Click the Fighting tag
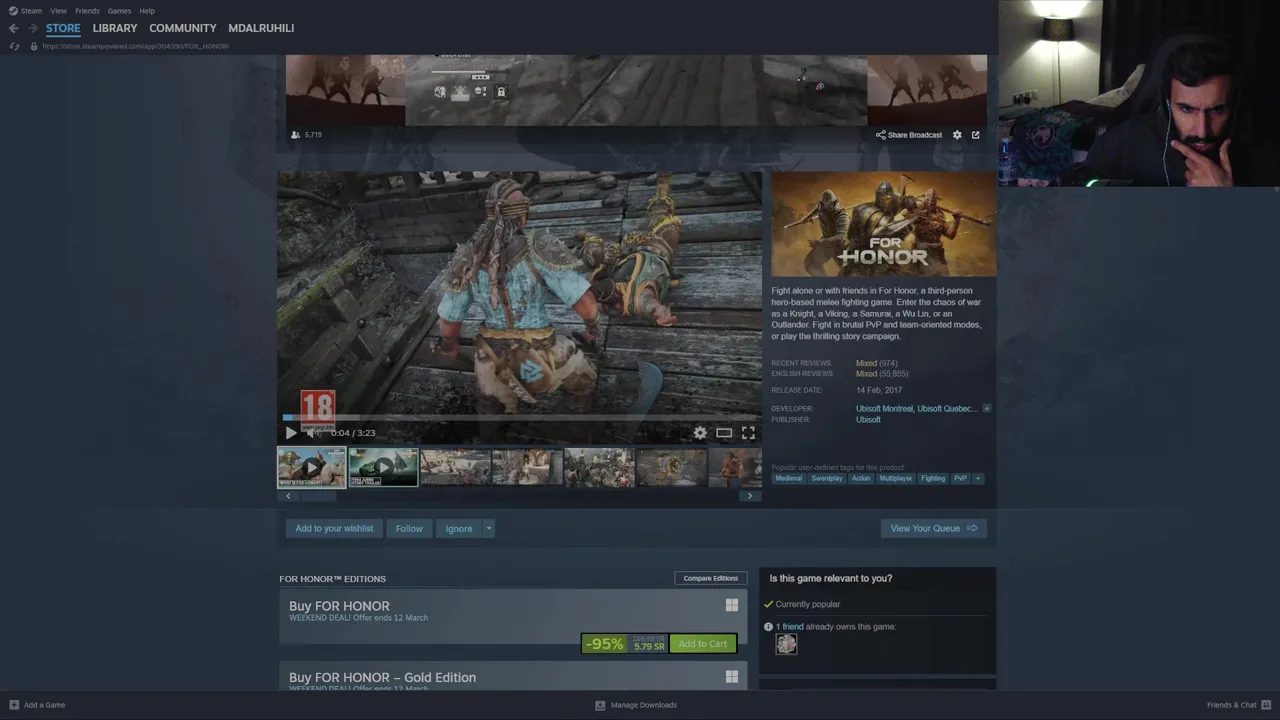Screen dimensions: 1280x720 (x=933, y=478)
